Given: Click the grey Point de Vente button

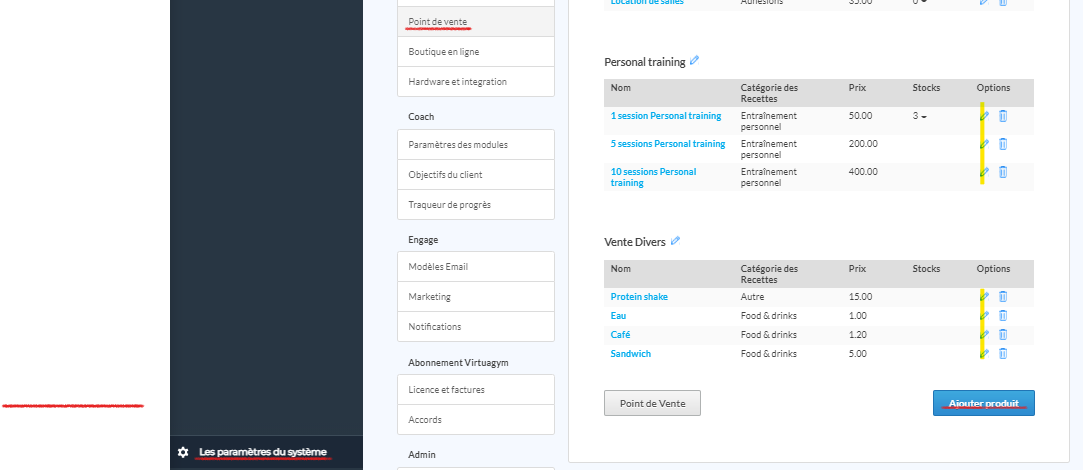Looking at the screenshot, I should 652,403.
